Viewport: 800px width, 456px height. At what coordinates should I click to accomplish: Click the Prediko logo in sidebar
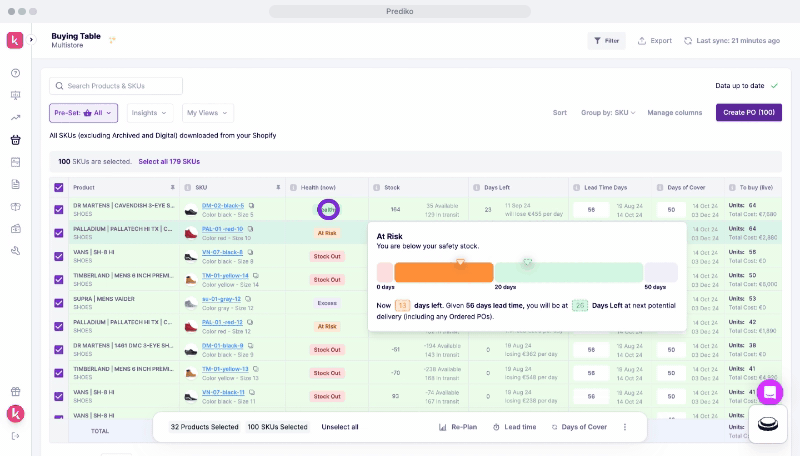point(15,40)
